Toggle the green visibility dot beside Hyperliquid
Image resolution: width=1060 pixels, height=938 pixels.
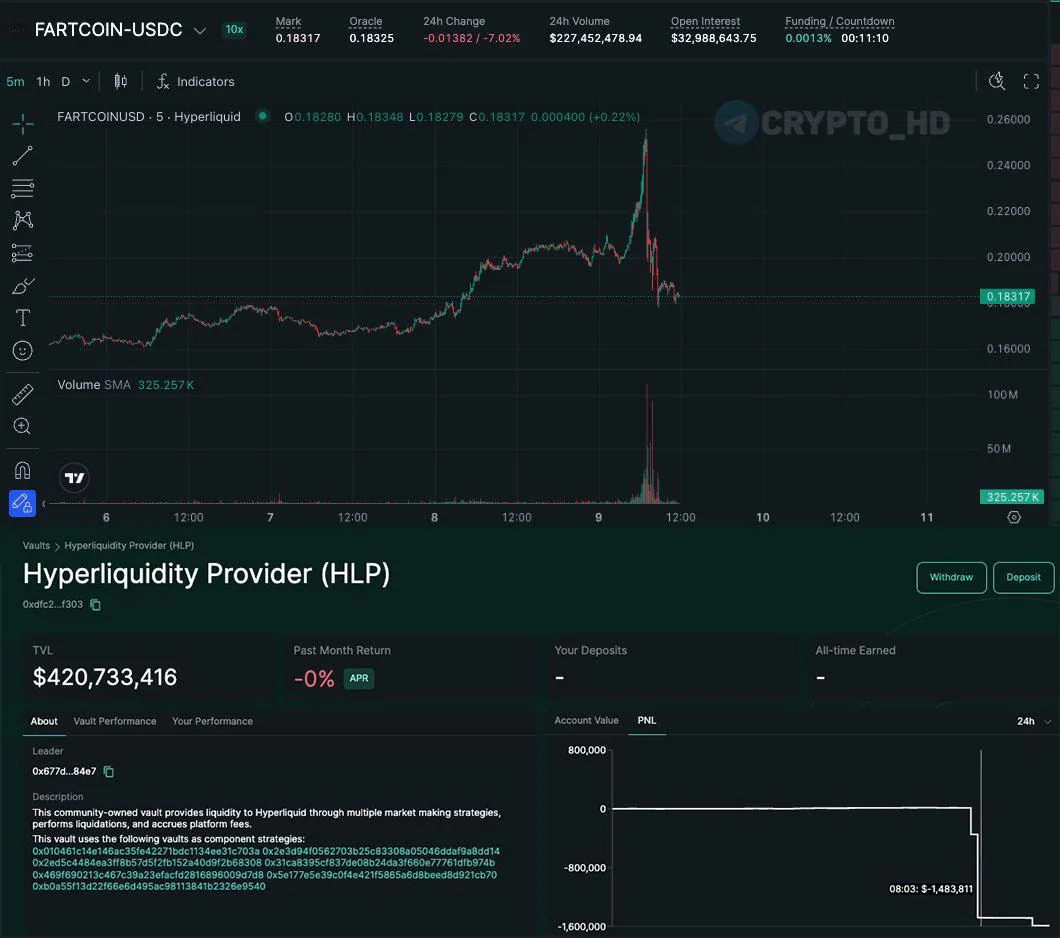(262, 116)
